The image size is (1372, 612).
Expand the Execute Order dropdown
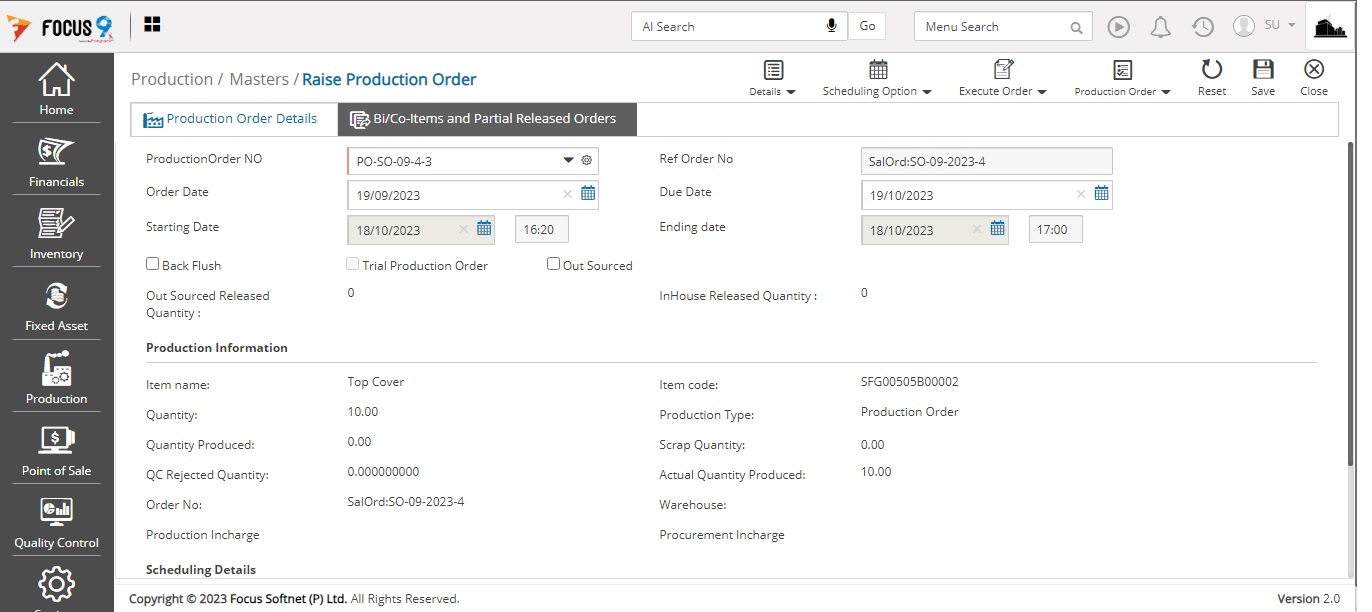(1003, 78)
